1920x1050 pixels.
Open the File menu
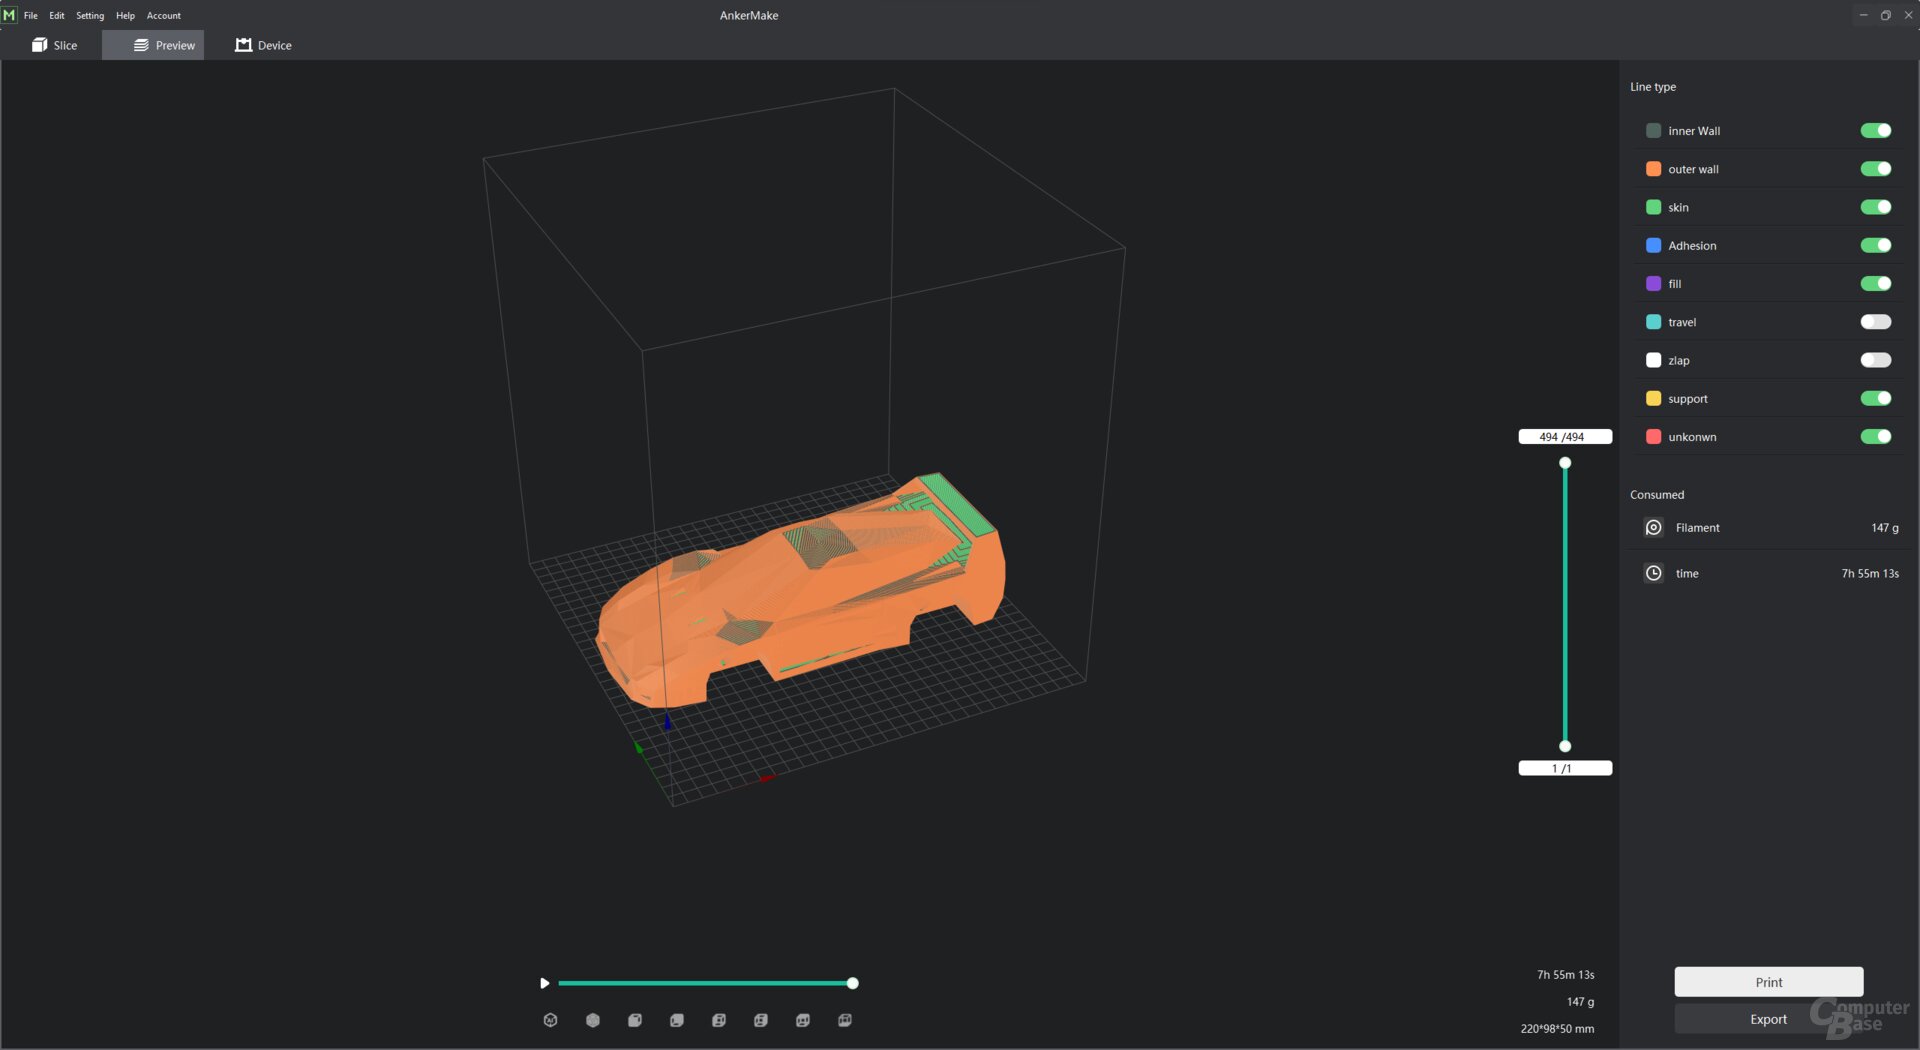(x=31, y=15)
